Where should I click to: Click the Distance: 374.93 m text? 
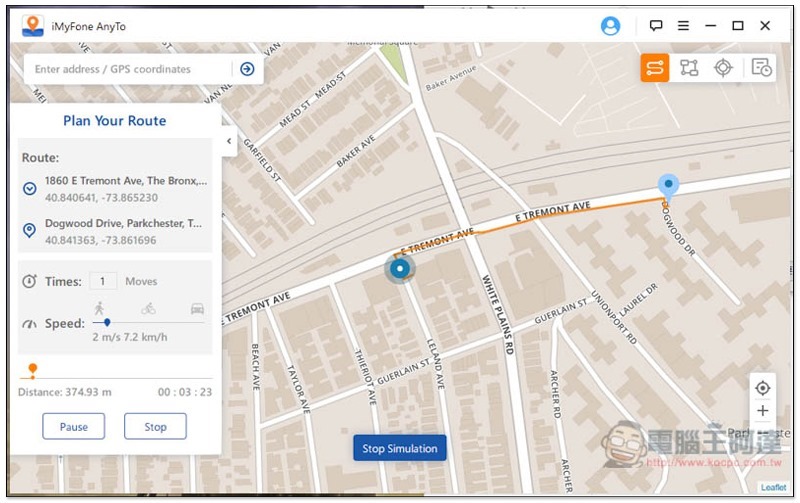tap(64, 392)
